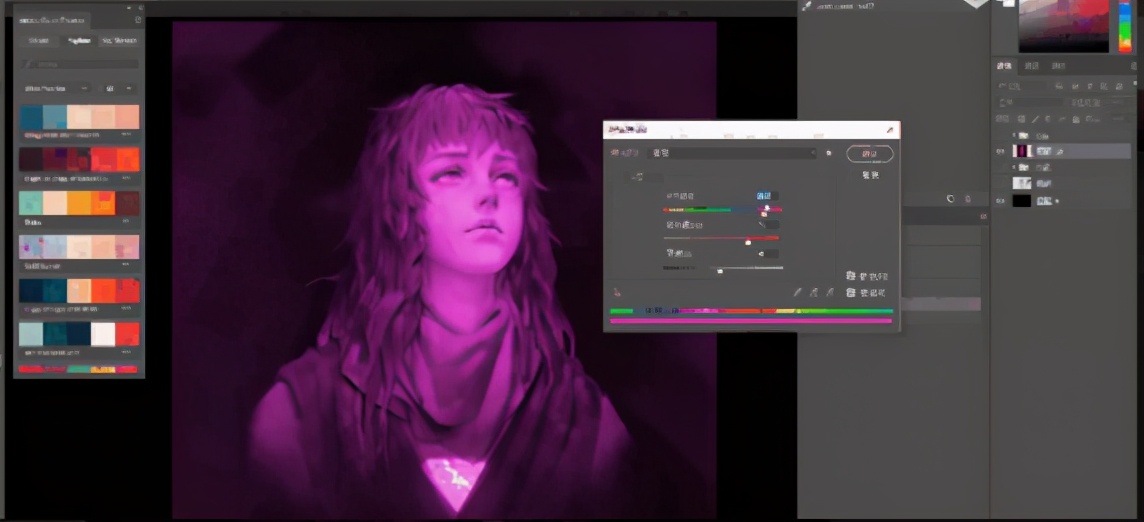Click the foreground/background swatch beside the color field
The width and height of the screenshot is (1144, 522).
(1008, 4)
